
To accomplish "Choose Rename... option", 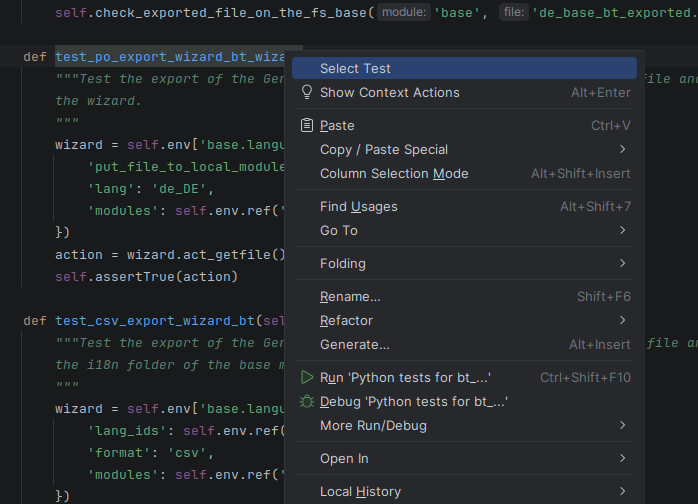I will [464, 297].
